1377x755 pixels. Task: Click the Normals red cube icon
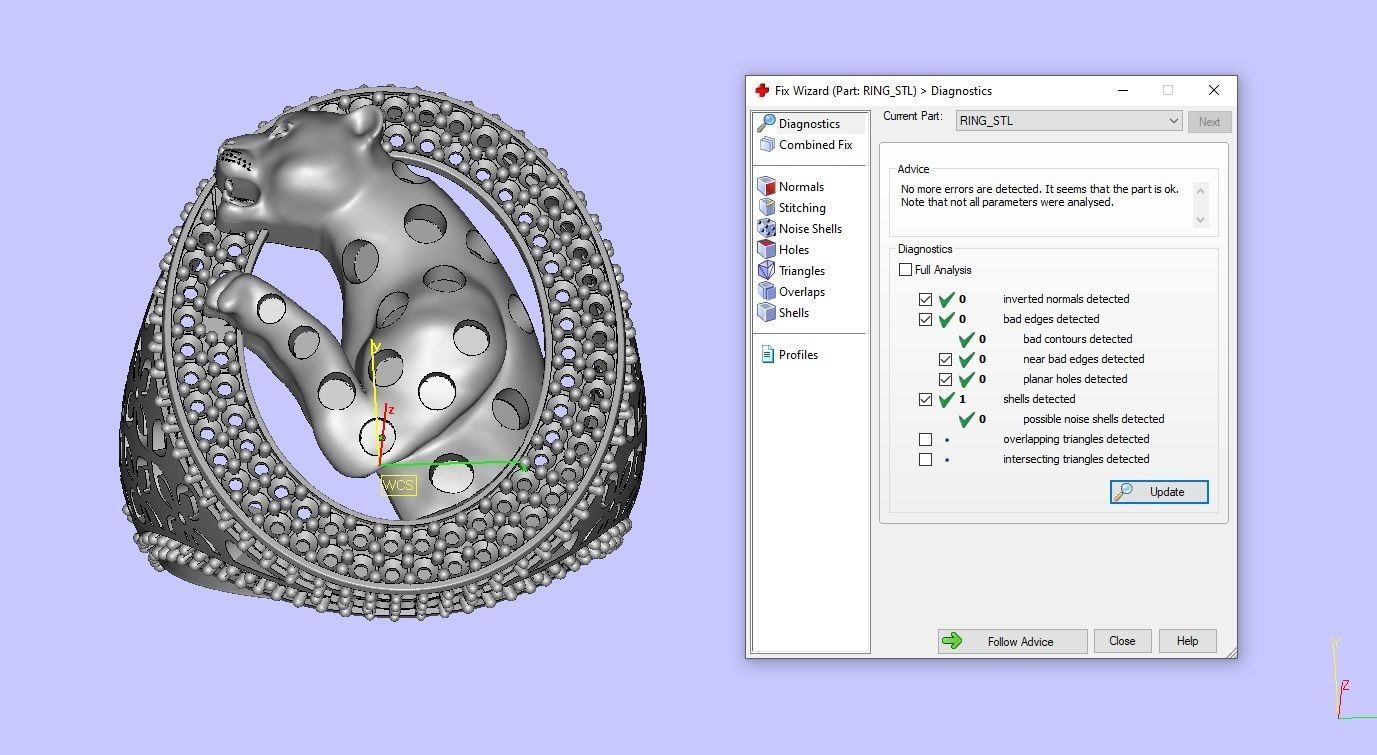767,186
